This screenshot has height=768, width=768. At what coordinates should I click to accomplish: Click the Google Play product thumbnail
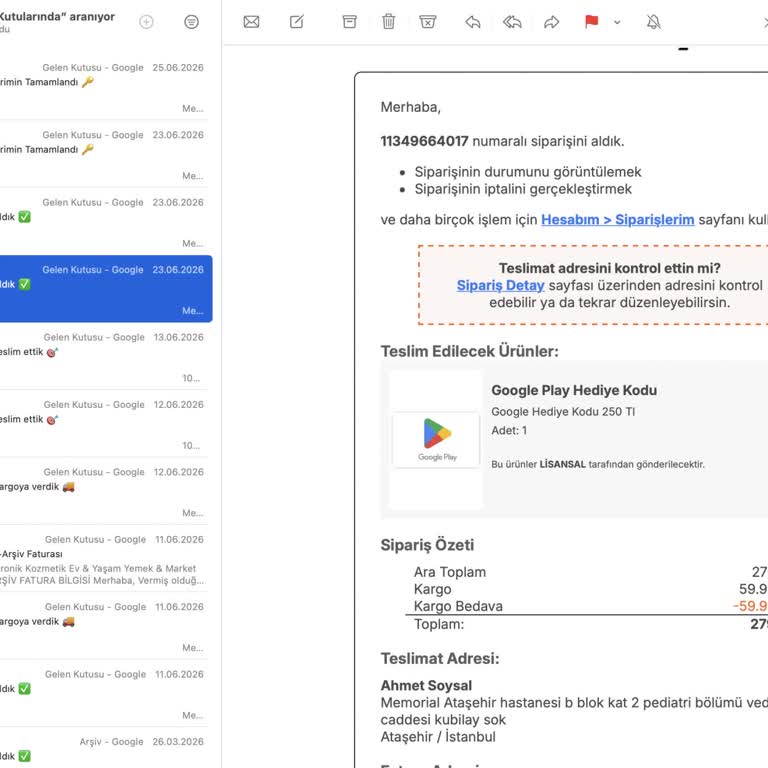(436, 440)
